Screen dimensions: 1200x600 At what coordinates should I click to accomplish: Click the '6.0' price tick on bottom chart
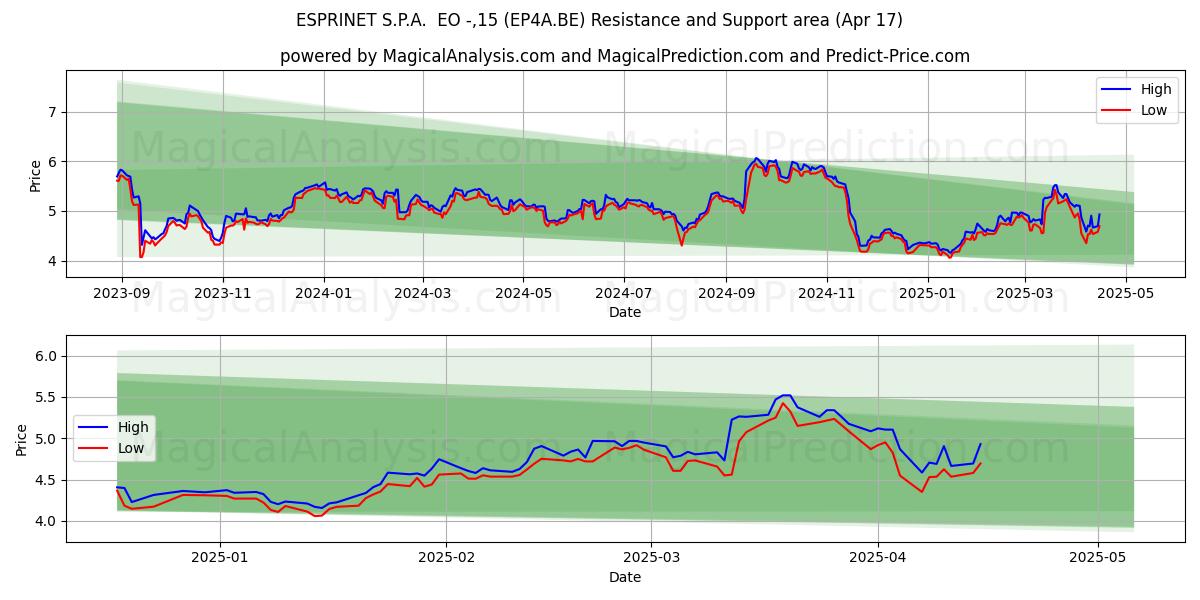click(47, 356)
